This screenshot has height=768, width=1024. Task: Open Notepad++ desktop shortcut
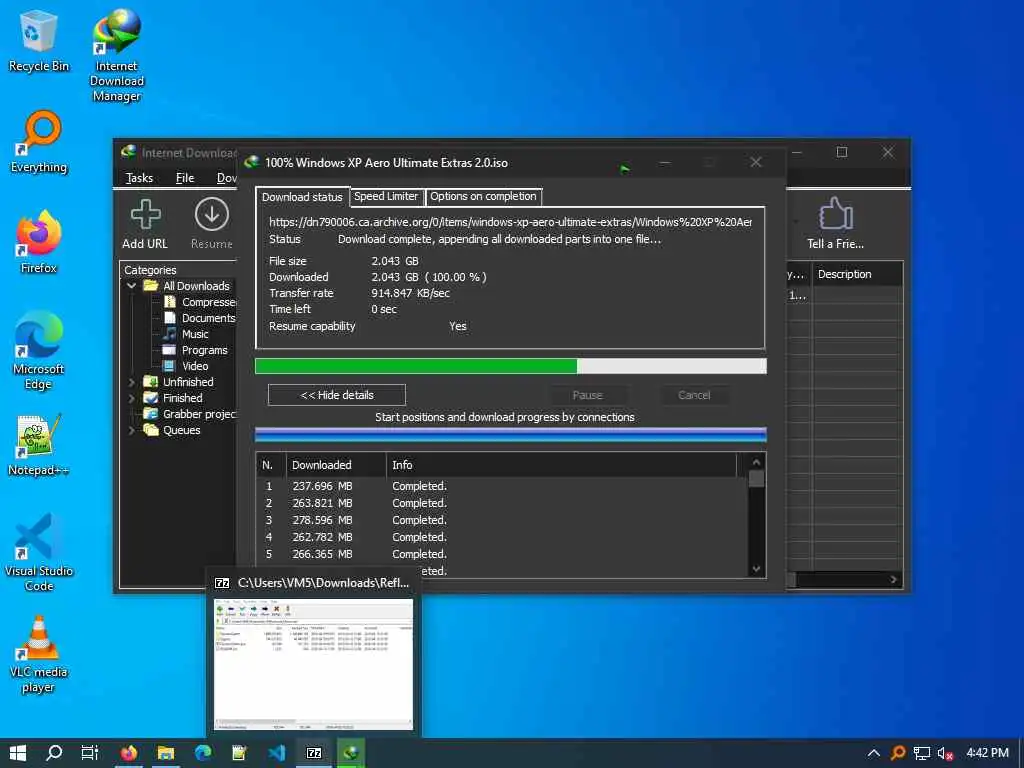[39, 445]
